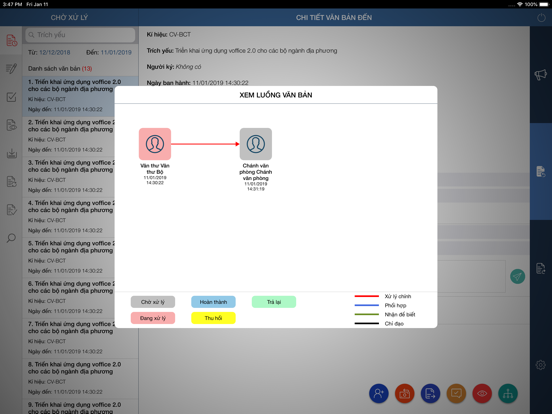552x414 pixels.
Task: Click the document checklist sidebar icon
Action: [x=11, y=210]
